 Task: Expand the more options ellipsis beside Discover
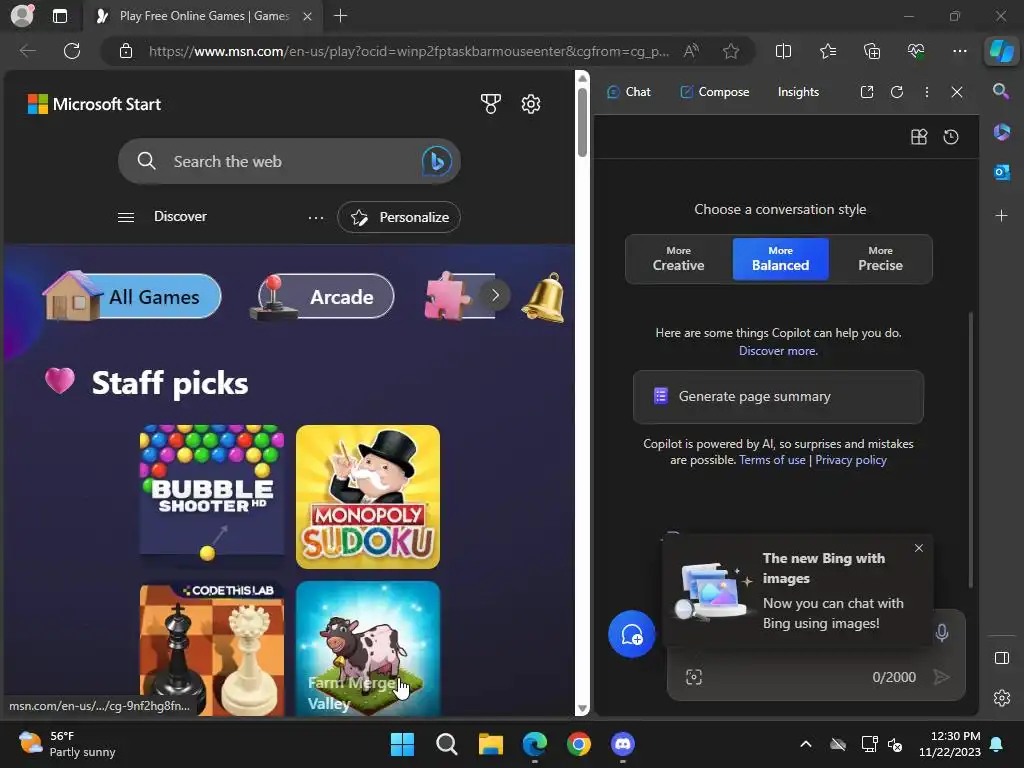[x=316, y=217]
